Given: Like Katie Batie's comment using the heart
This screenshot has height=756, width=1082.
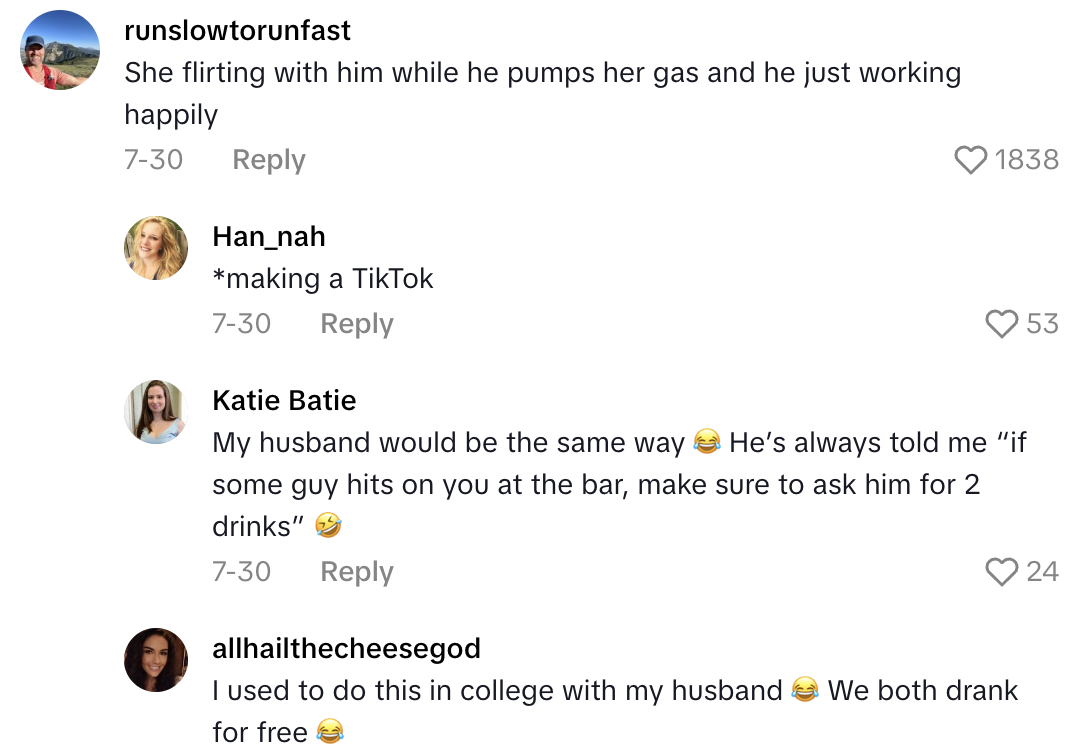Looking at the screenshot, I should pos(1000,572).
